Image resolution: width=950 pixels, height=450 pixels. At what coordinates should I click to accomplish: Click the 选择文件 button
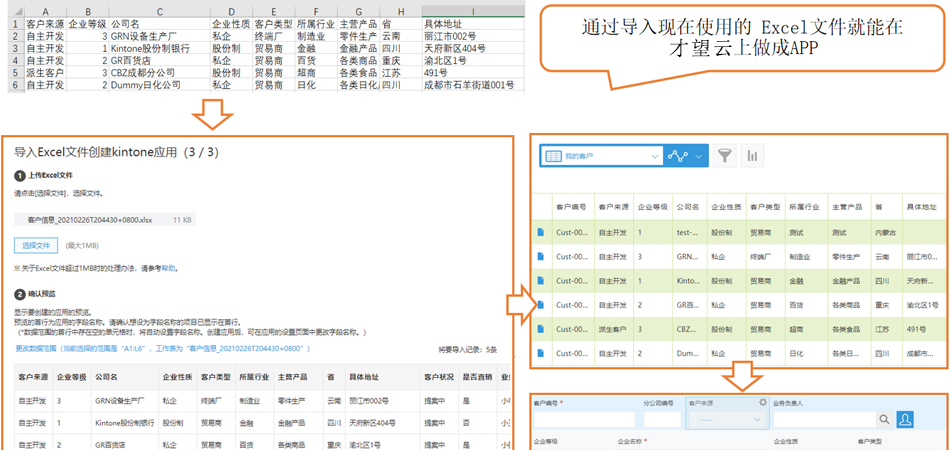36,245
